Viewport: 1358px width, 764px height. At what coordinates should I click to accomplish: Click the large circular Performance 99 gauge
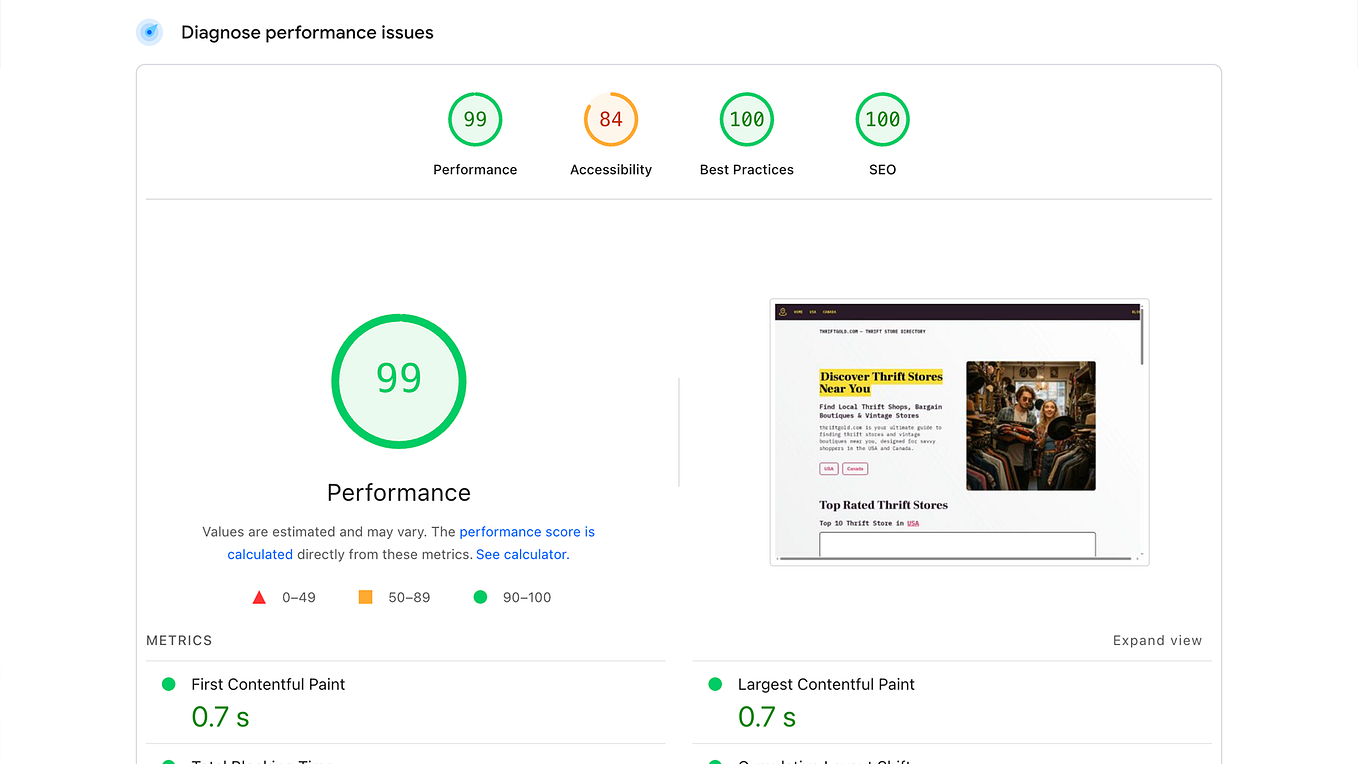[x=398, y=381]
